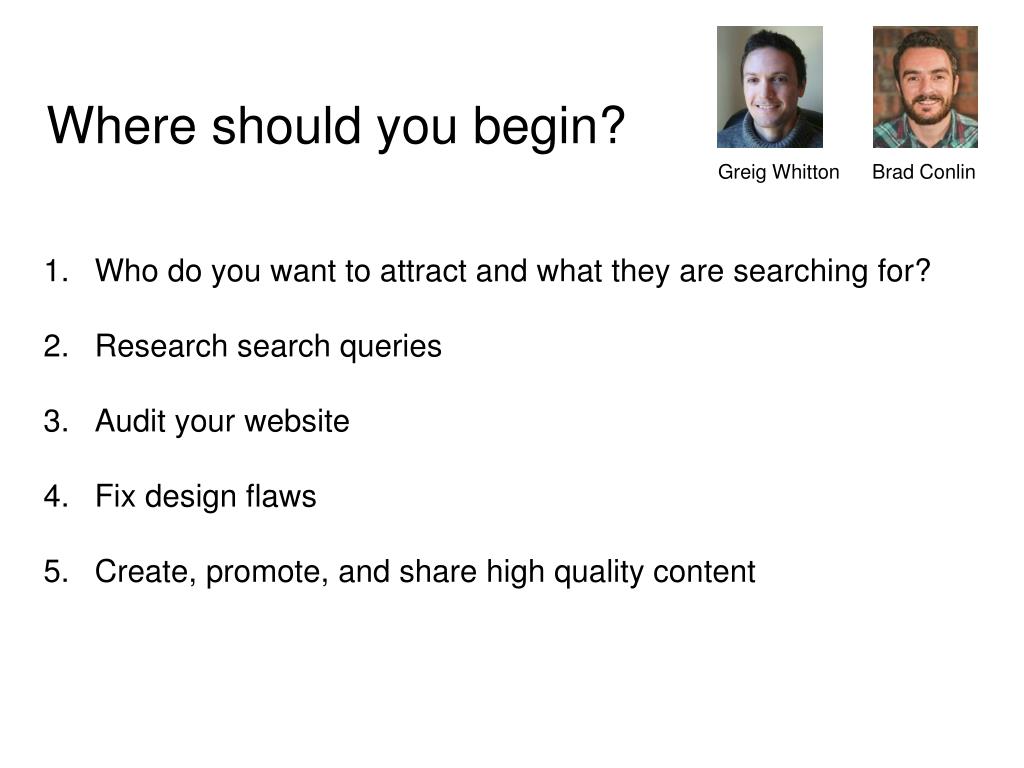Screen dimensions: 1024x768
Task: Click the photo above Brad Conlin caption
Action: tap(925, 87)
